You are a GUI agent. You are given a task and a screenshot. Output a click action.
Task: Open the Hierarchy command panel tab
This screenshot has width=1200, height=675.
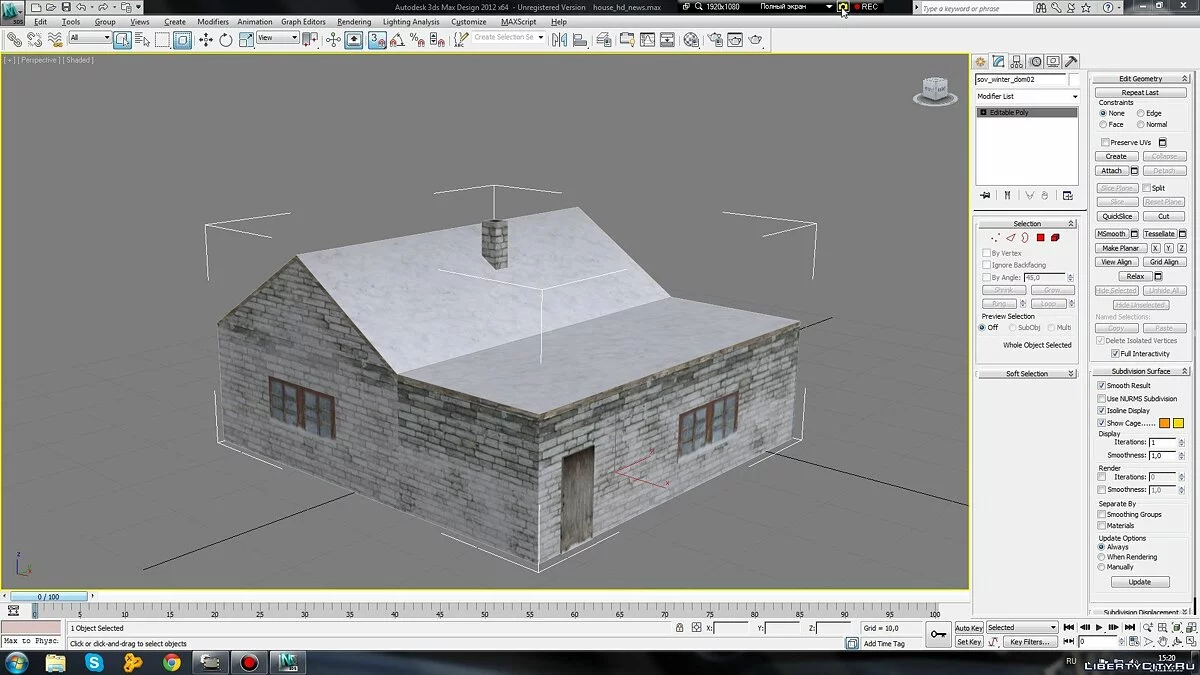pos(1016,62)
